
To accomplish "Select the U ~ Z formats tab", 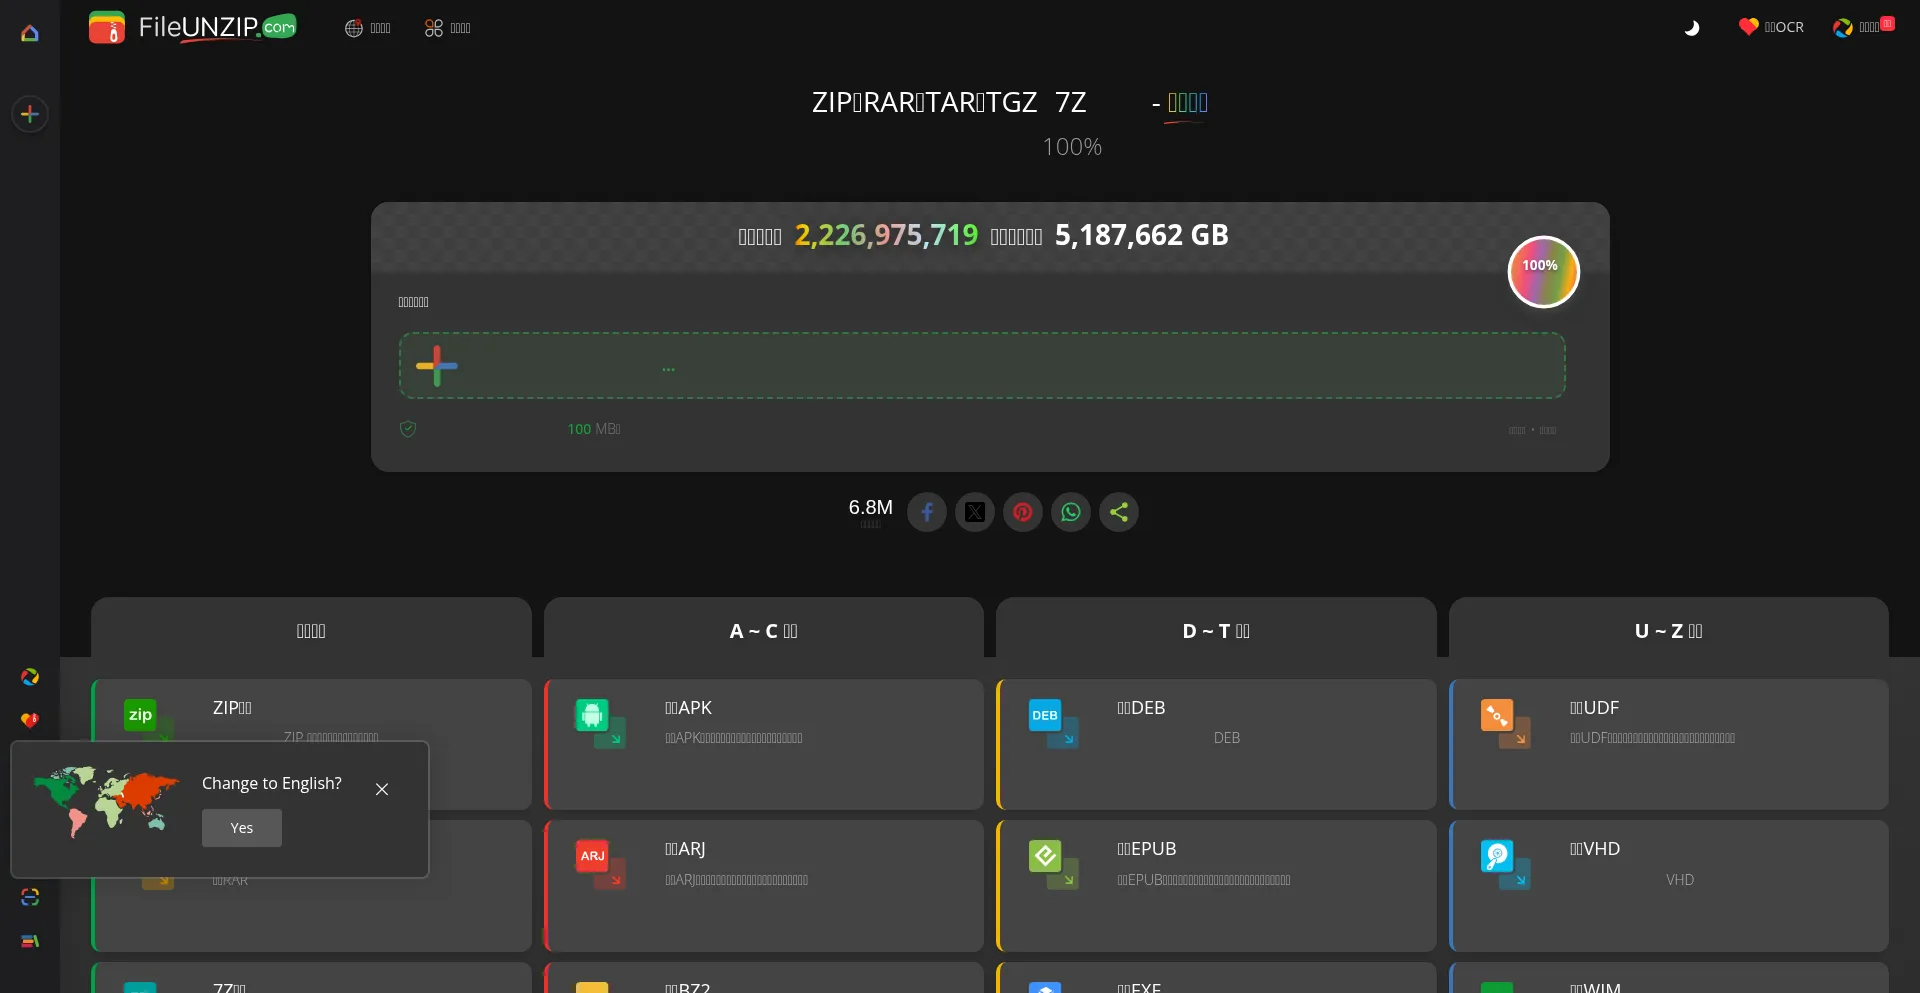I will tap(1668, 631).
